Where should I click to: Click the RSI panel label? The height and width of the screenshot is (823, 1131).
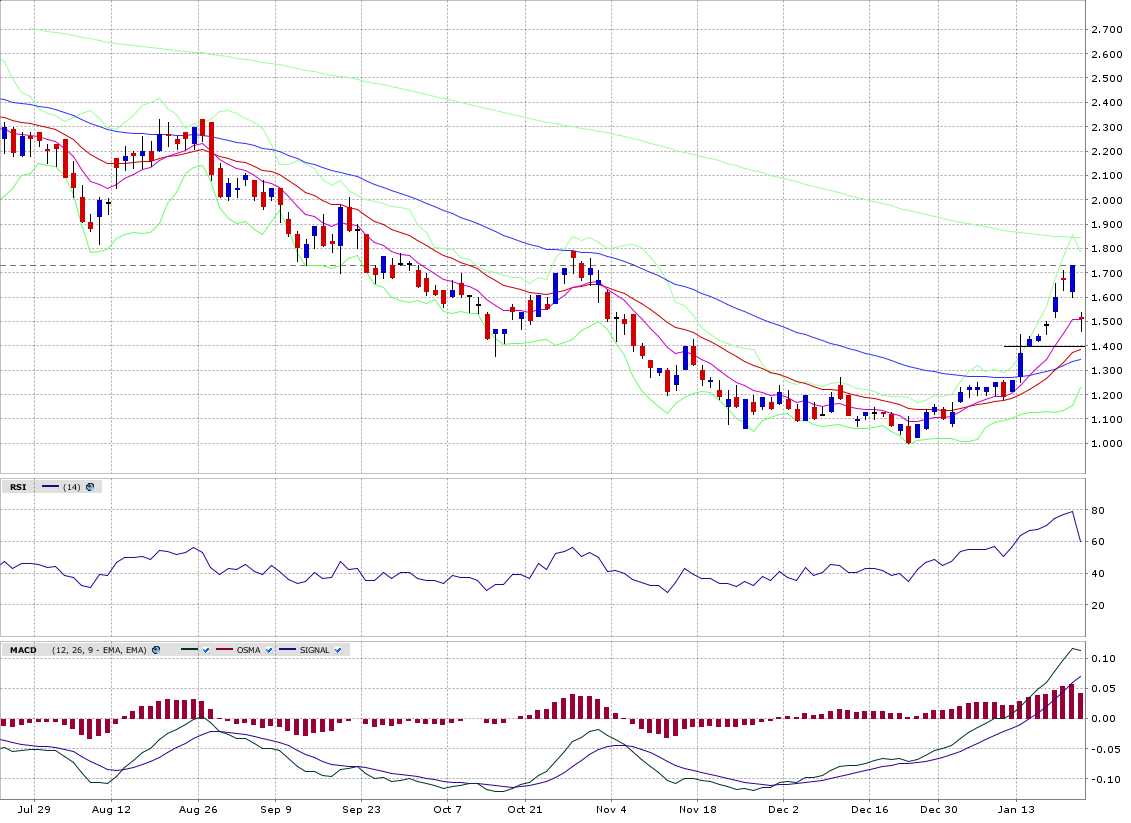pos(18,487)
